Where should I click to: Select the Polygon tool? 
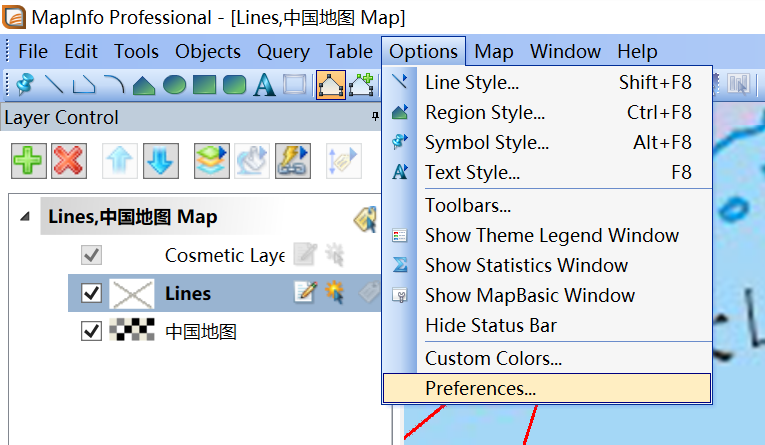[143, 84]
